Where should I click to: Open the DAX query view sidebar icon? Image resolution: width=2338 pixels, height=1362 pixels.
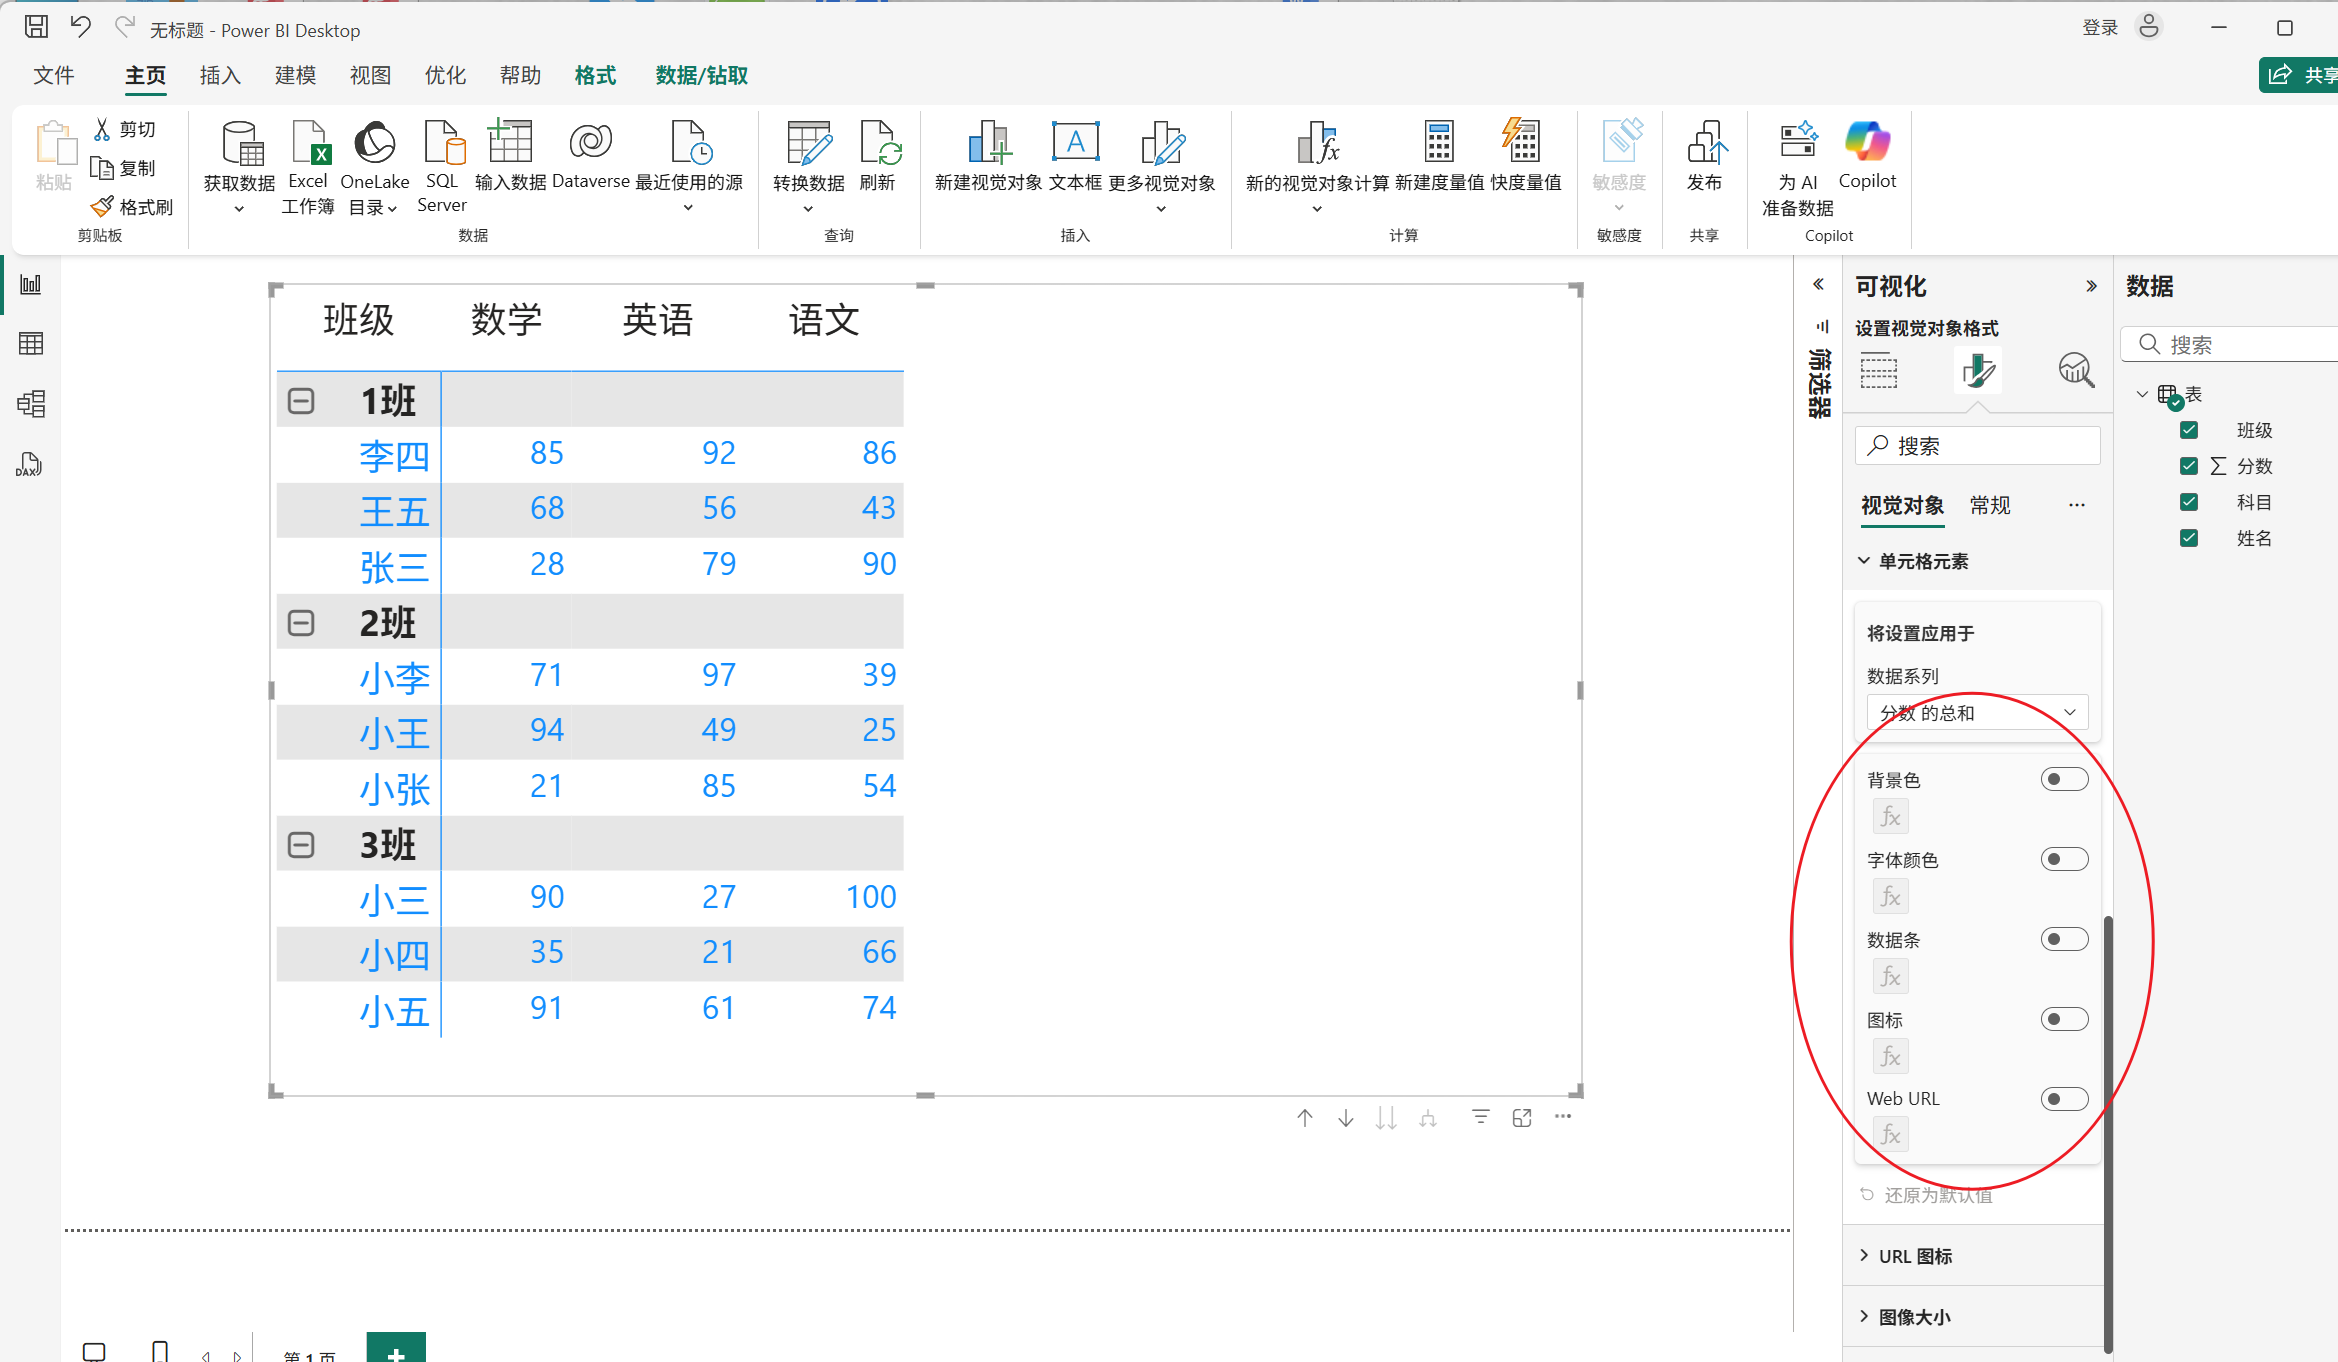click(31, 465)
